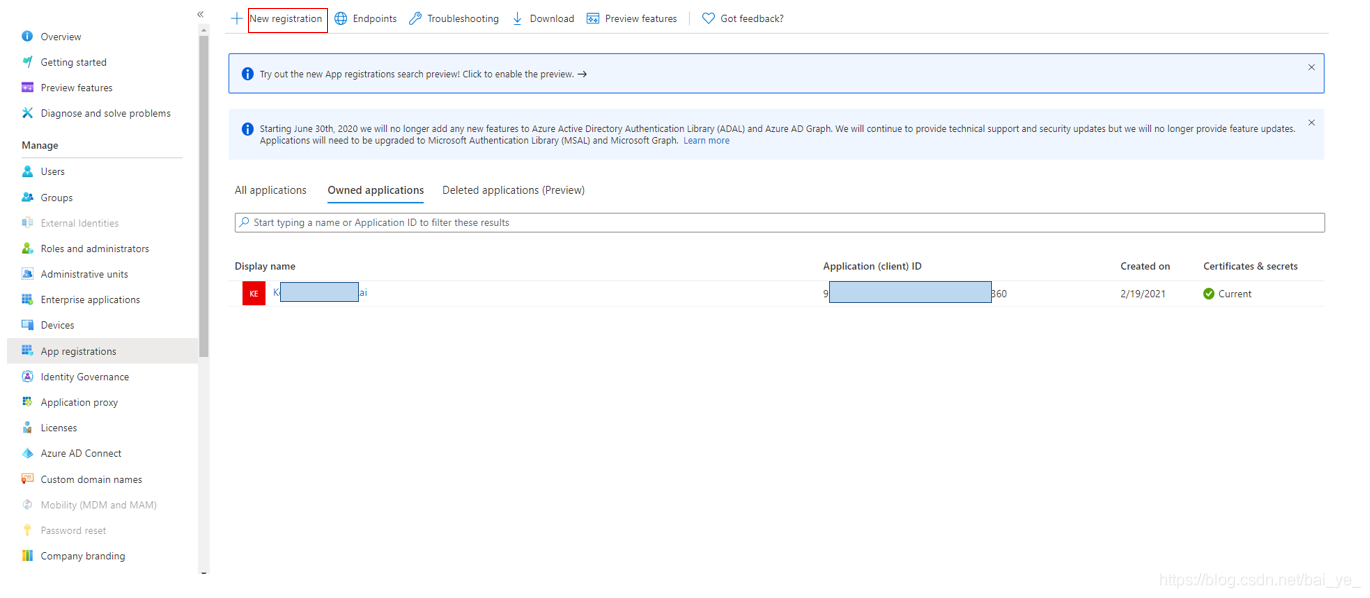
Task: Click the Download arrow icon
Action: click(x=517, y=18)
